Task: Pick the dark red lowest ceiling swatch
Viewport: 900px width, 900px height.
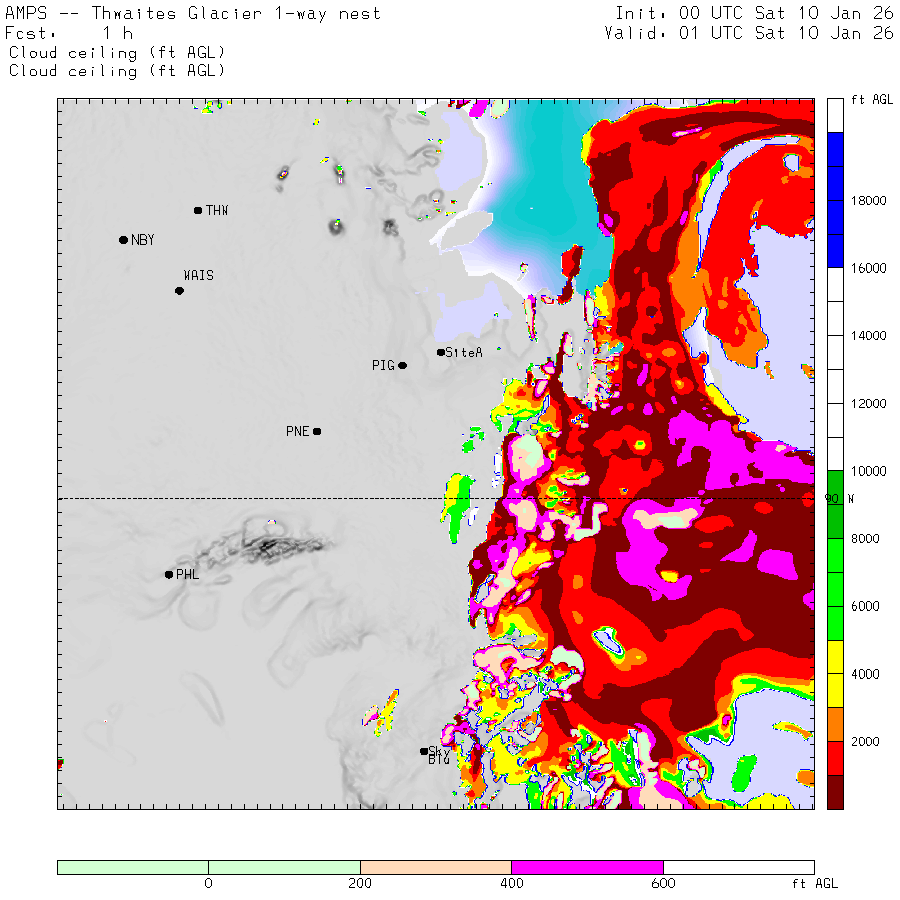Action: pos(835,791)
